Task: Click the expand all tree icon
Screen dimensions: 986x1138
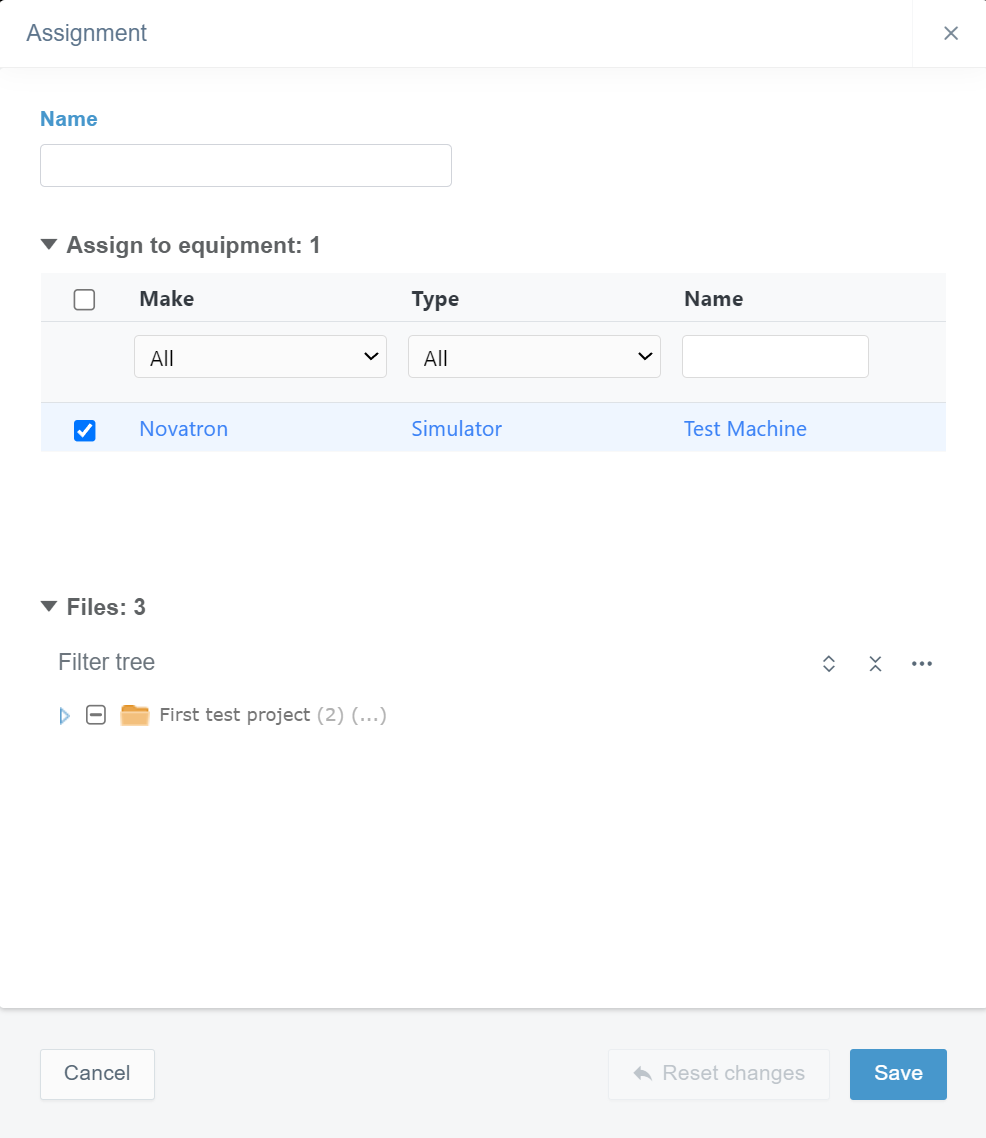Action: coord(829,664)
